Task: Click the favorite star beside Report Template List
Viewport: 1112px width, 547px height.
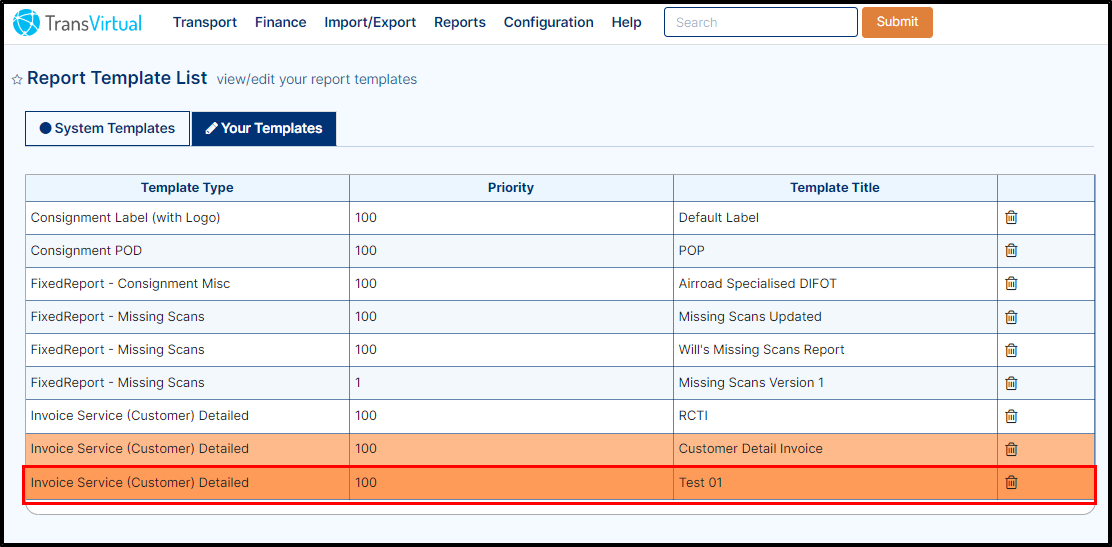Action: click(17, 79)
